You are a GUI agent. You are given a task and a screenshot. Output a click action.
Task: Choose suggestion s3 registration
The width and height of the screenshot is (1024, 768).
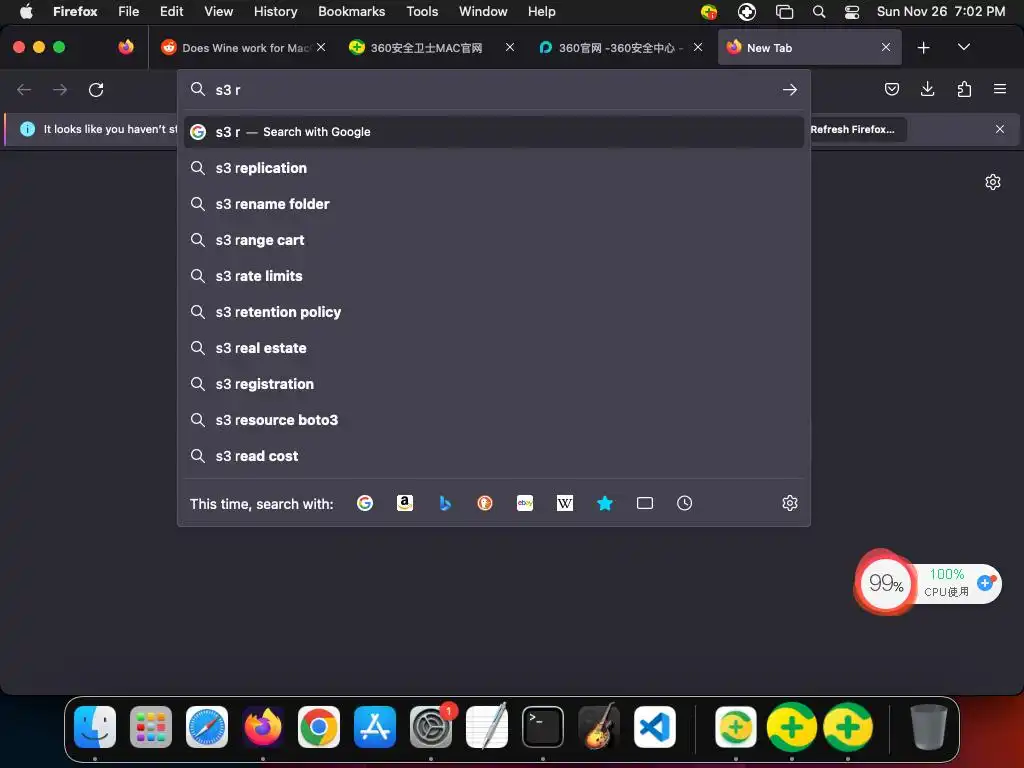tap(494, 384)
